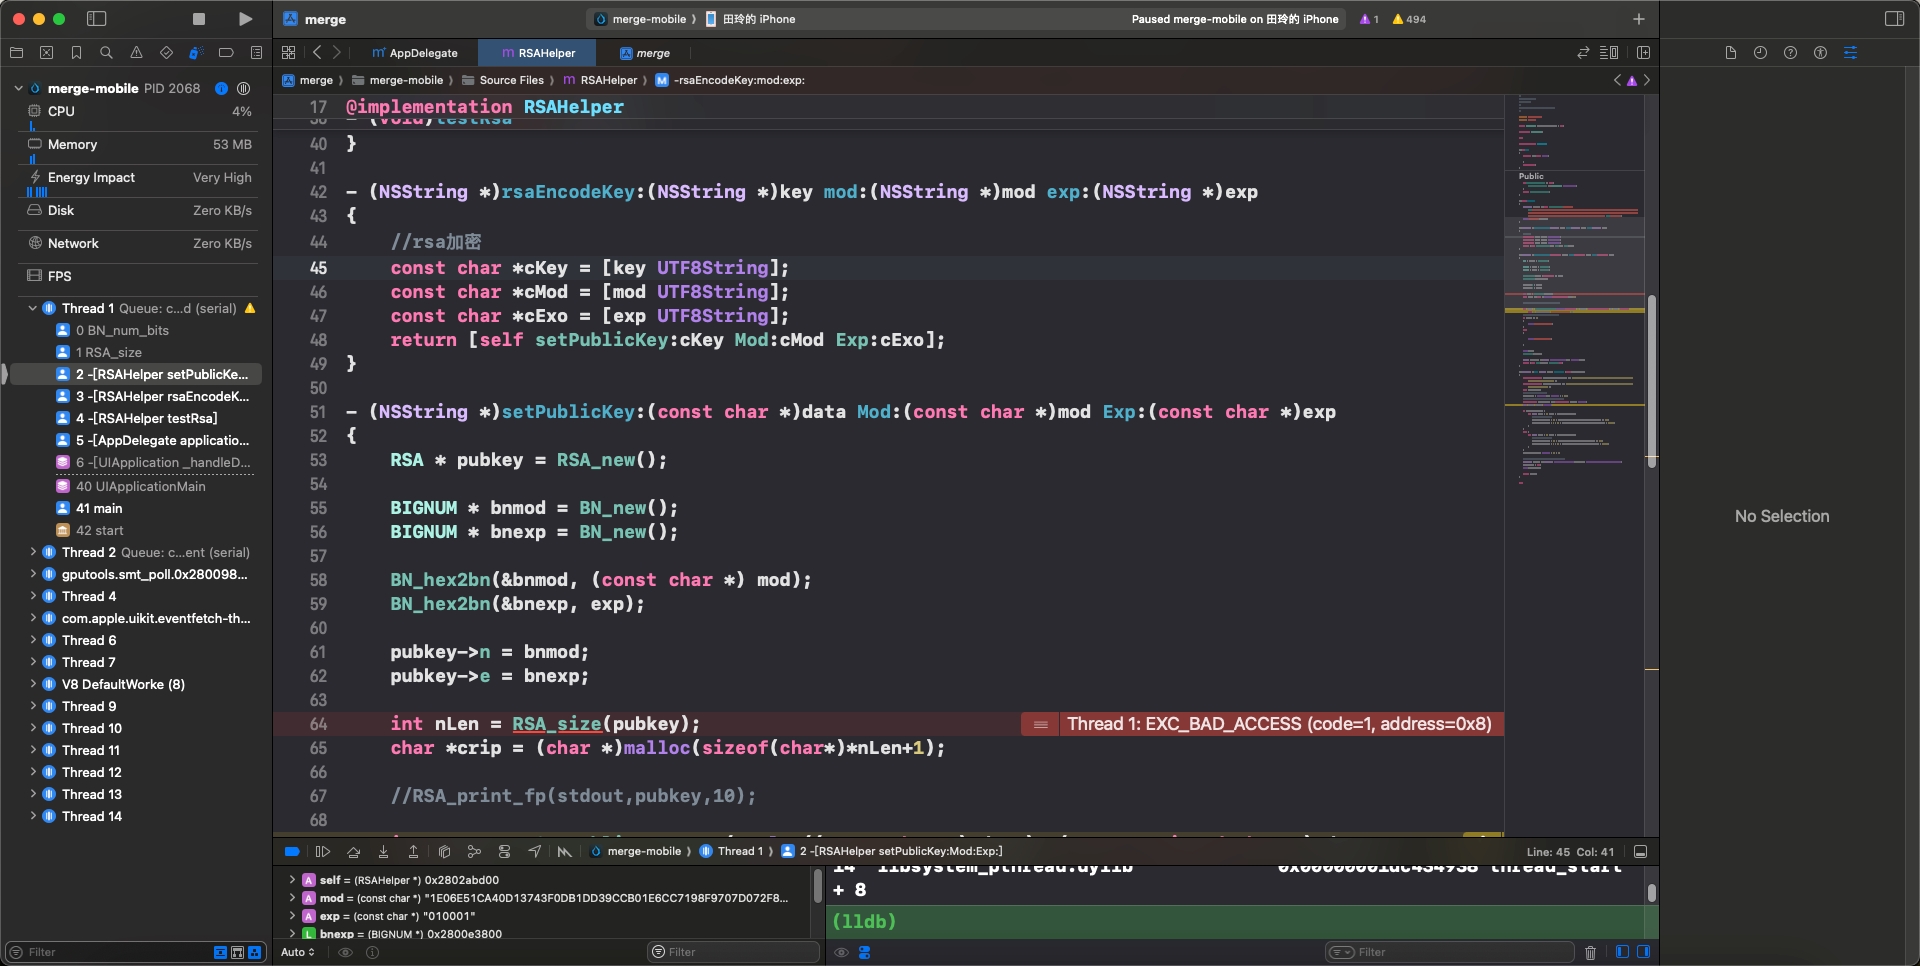Viewport: 1920px width, 966px height.
Task: Open the Debug Memory Graph
Action: [x=474, y=852]
